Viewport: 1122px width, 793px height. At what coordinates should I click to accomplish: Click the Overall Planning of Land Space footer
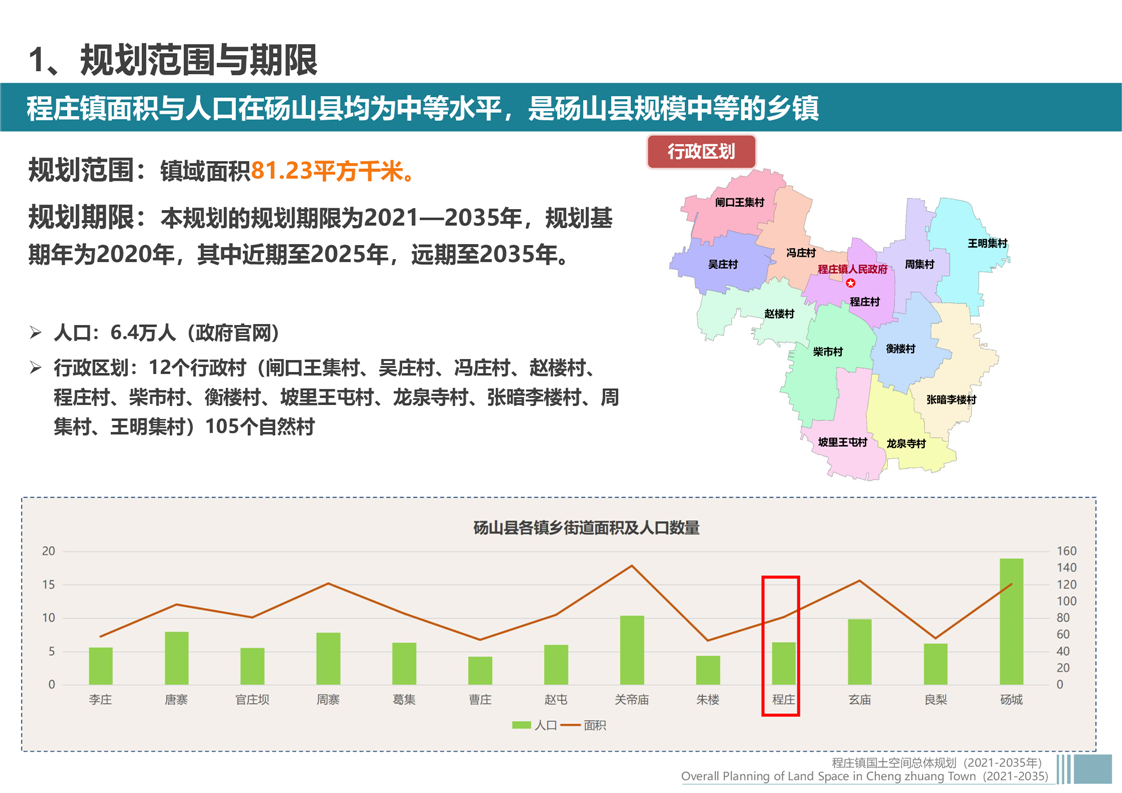864,776
